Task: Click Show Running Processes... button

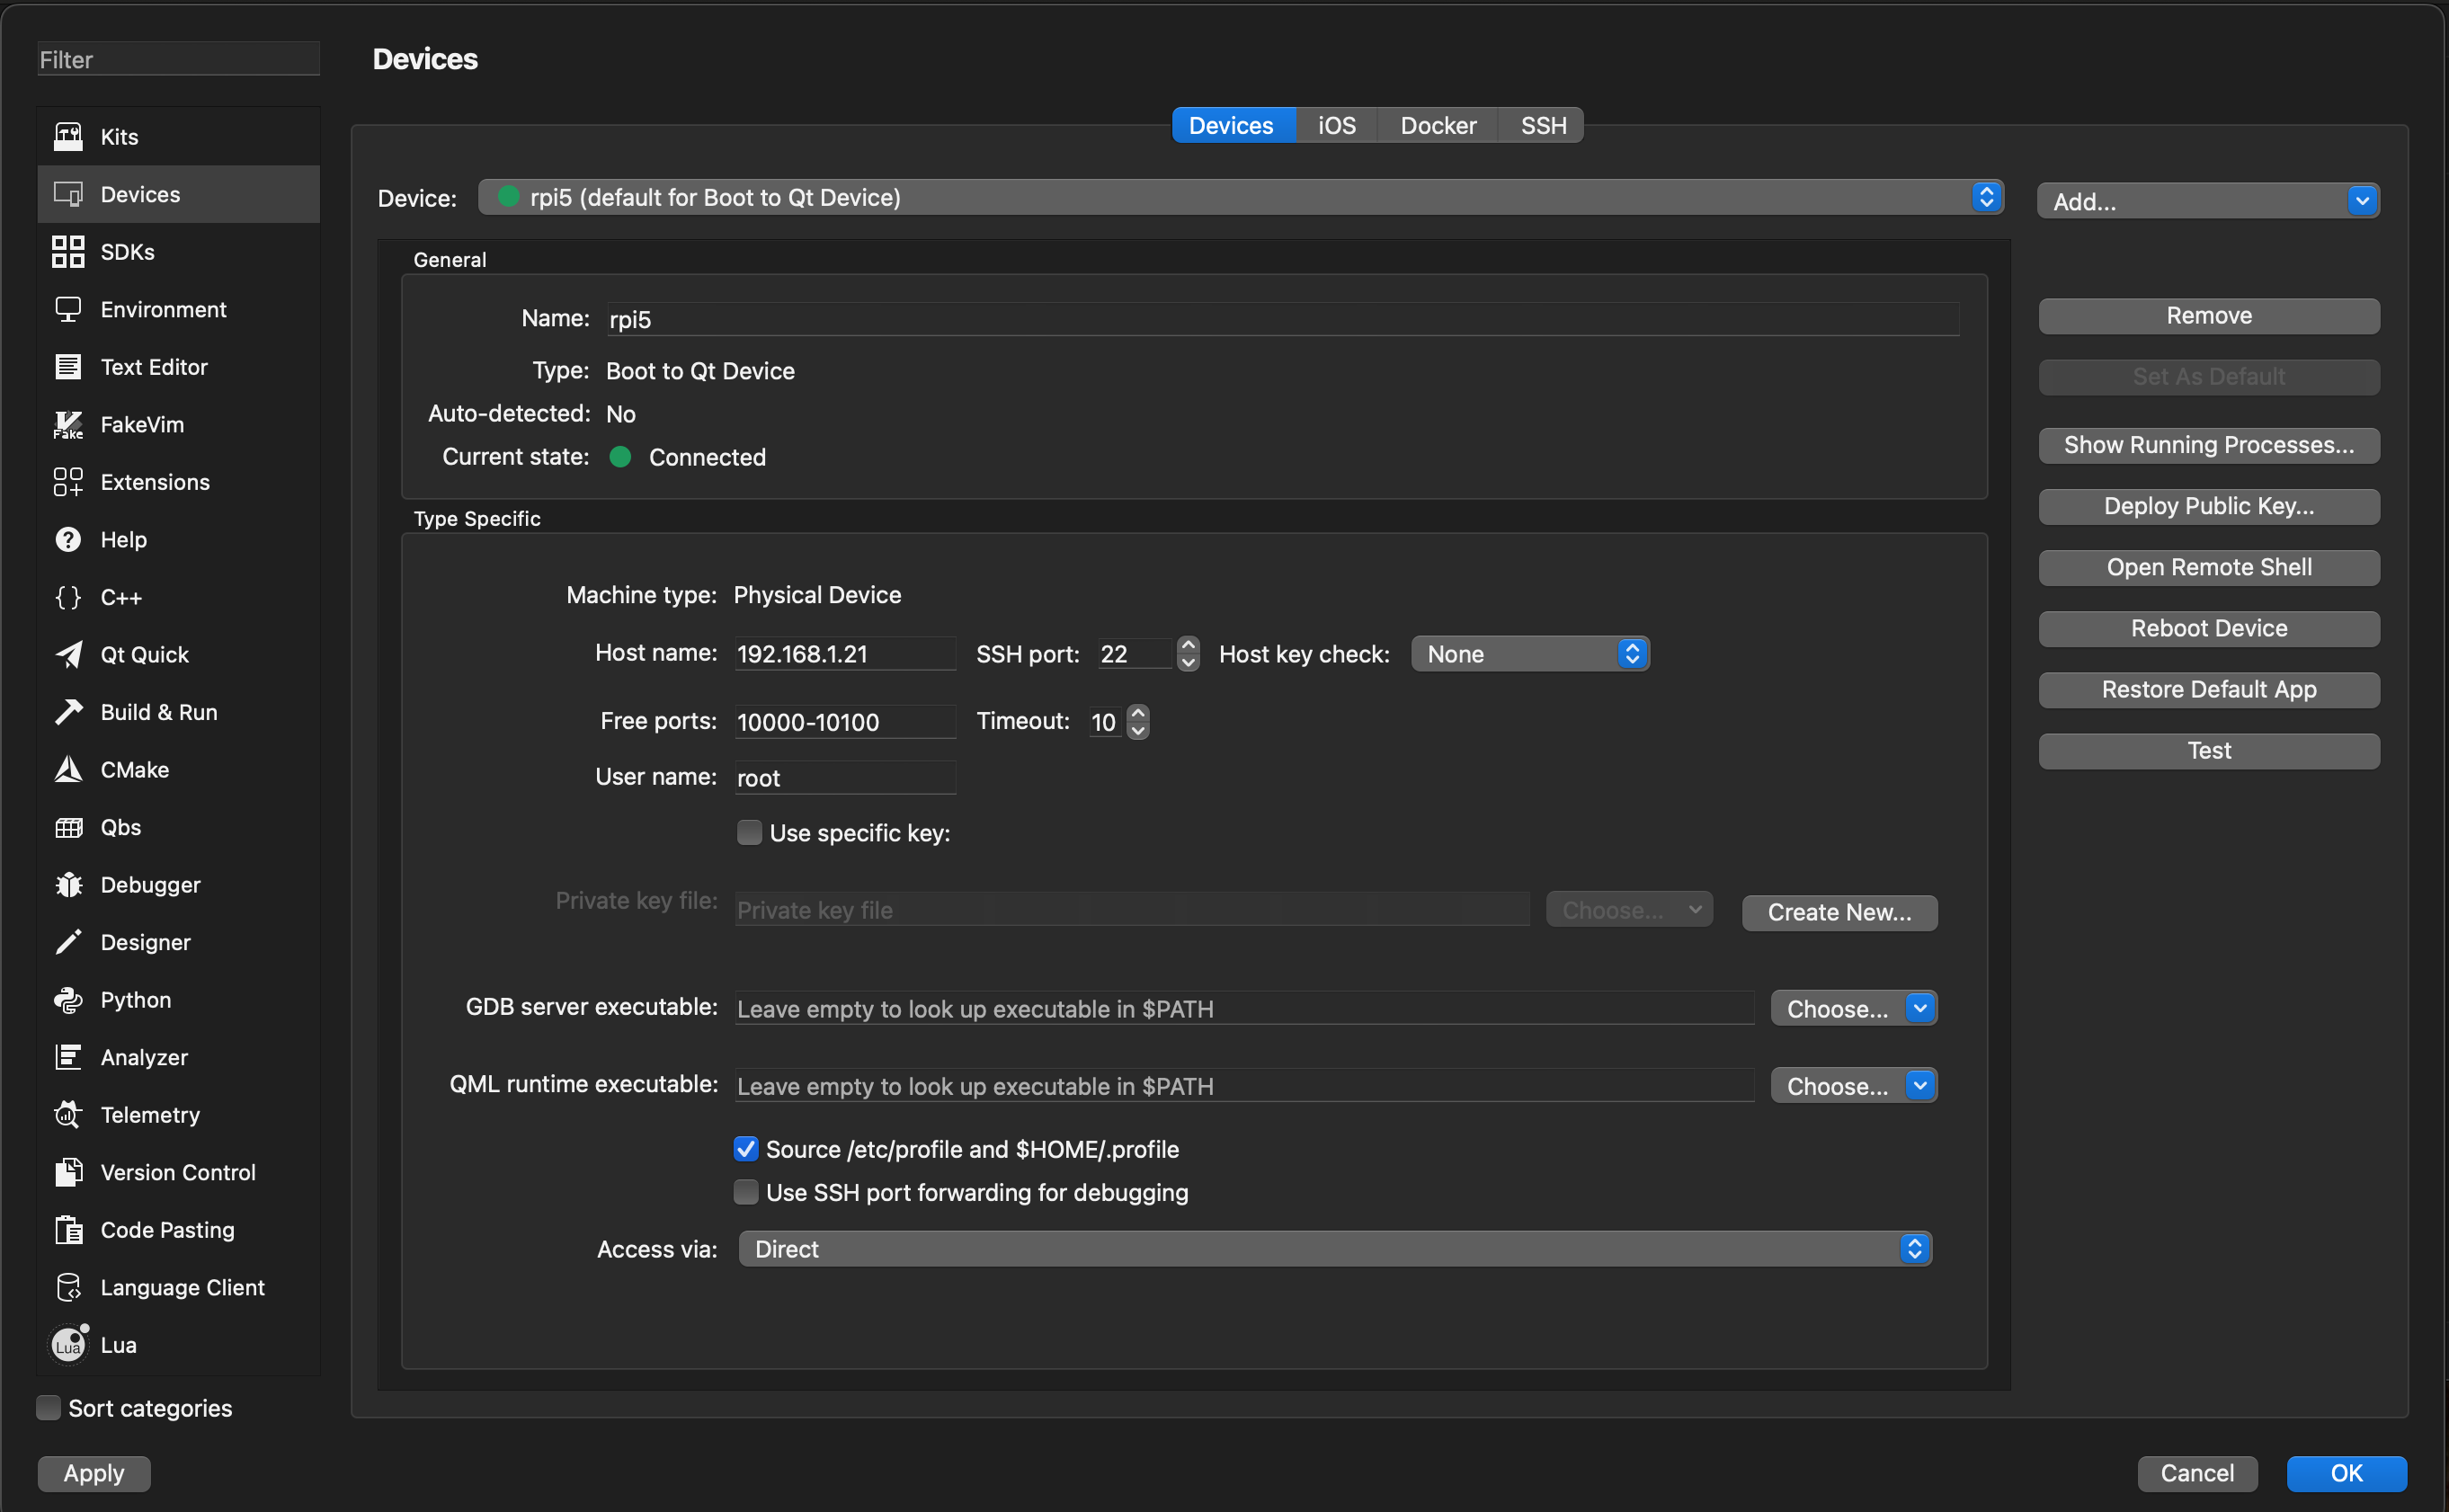Action: tap(2209, 445)
